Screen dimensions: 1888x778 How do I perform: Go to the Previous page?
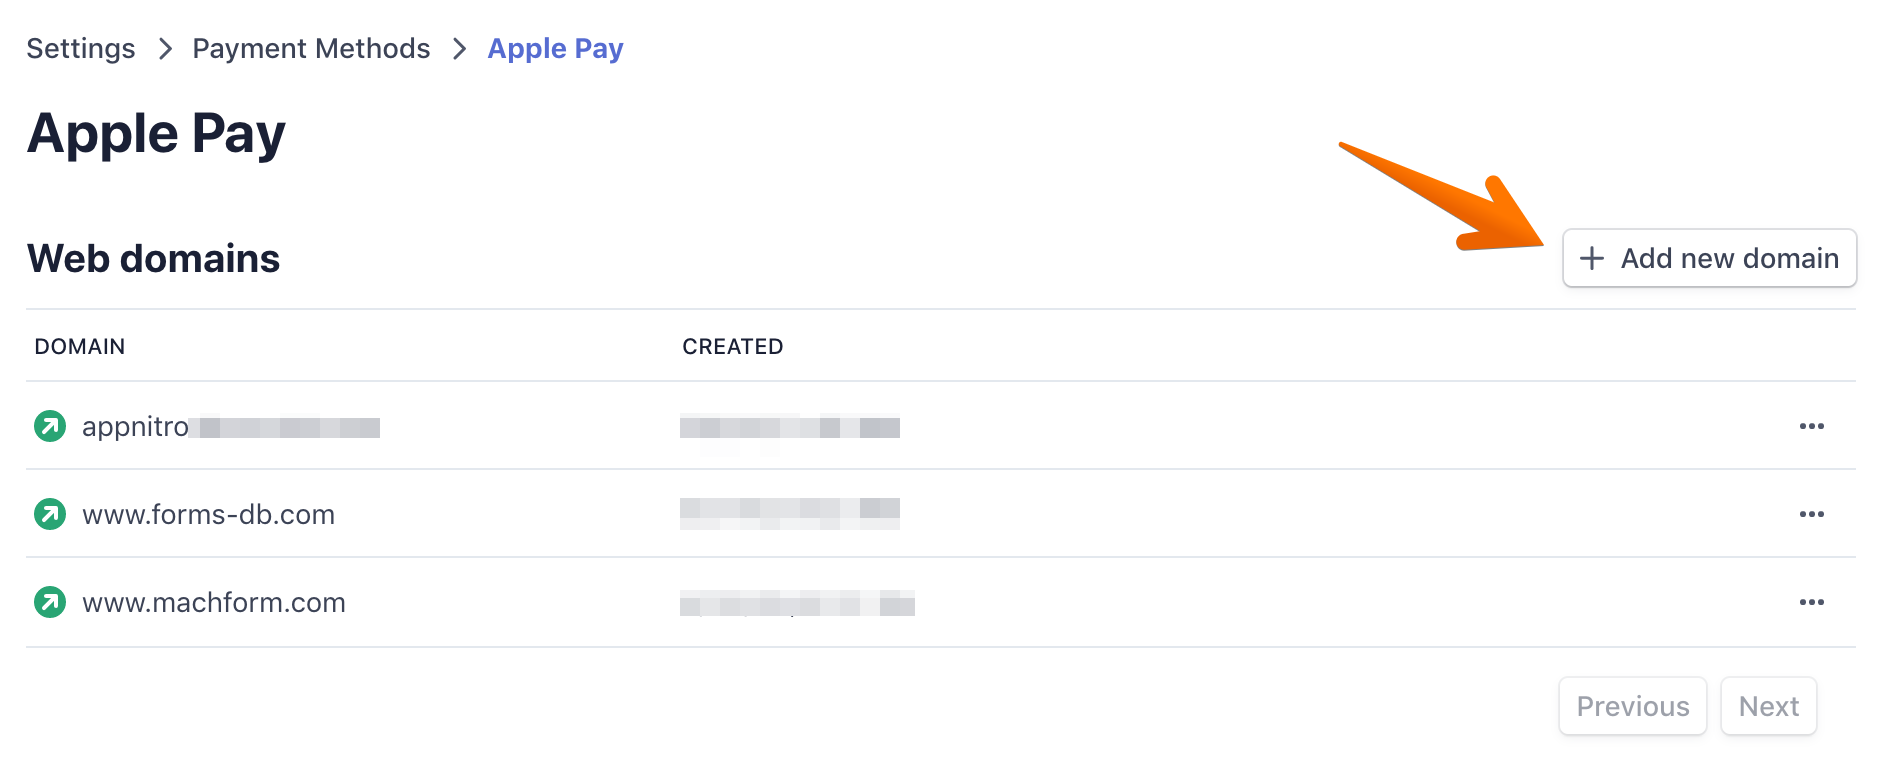click(1632, 706)
